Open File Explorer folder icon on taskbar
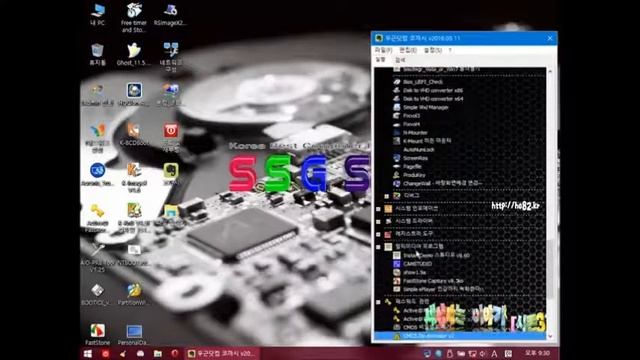The height and width of the screenshot is (360, 640). pyautogui.click(x=158, y=353)
